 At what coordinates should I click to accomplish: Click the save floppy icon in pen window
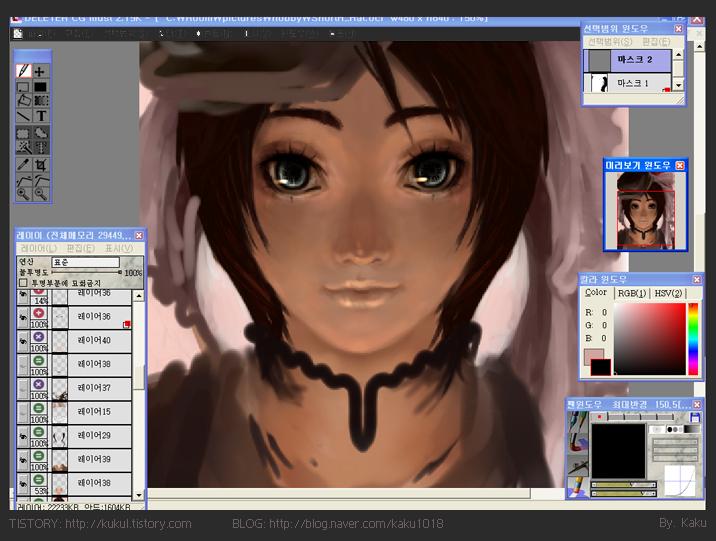695,417
